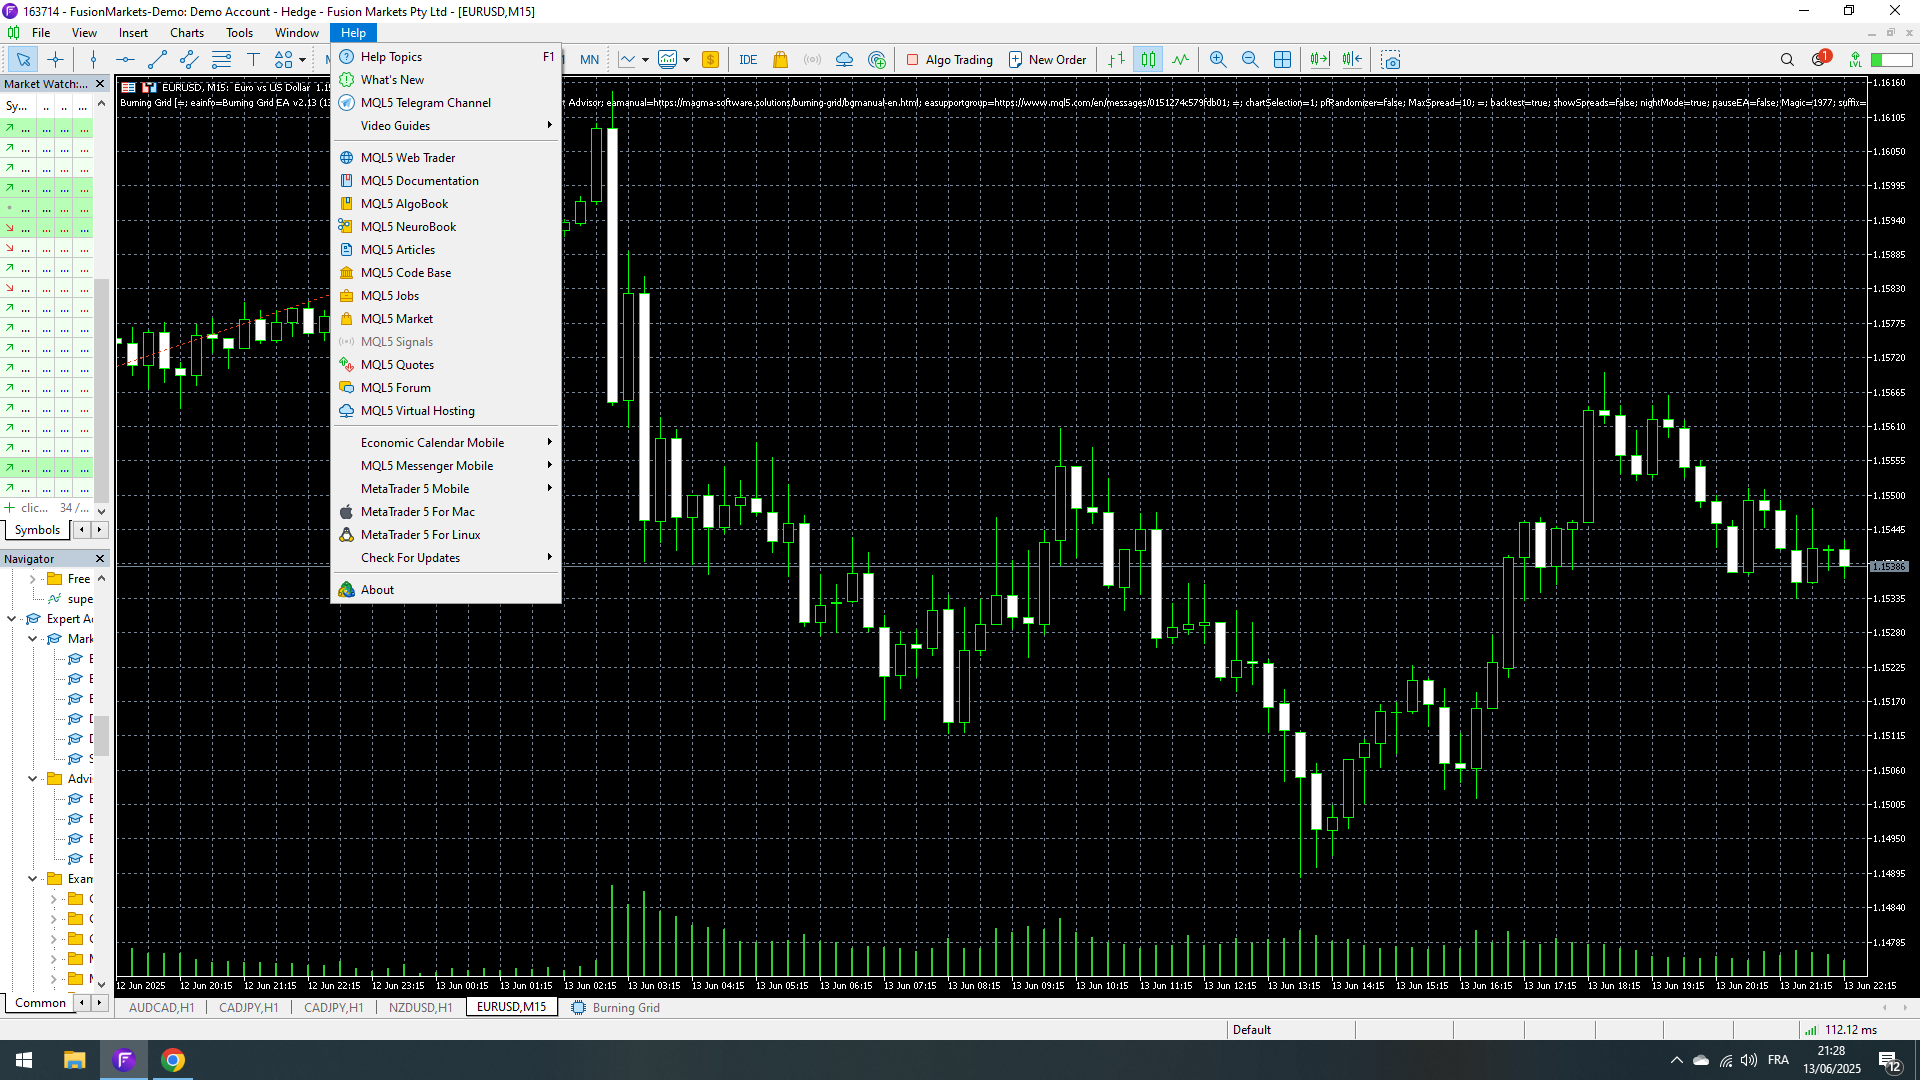This screenshot has height=1080, width=1920.
Task: Switch to Burning Grid tab
Action: coord(616,1008)
